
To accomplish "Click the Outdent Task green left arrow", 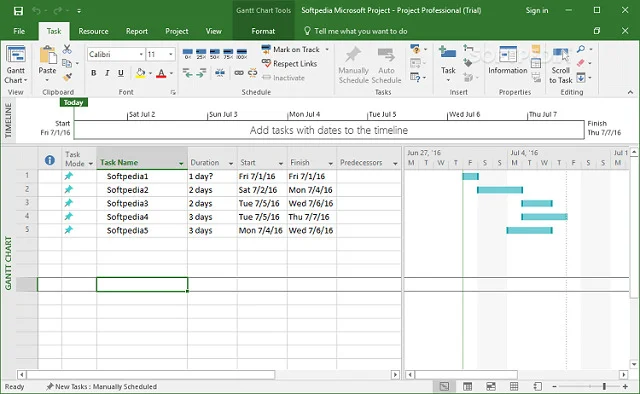I will pyautogui.click(x=188, y=73).
